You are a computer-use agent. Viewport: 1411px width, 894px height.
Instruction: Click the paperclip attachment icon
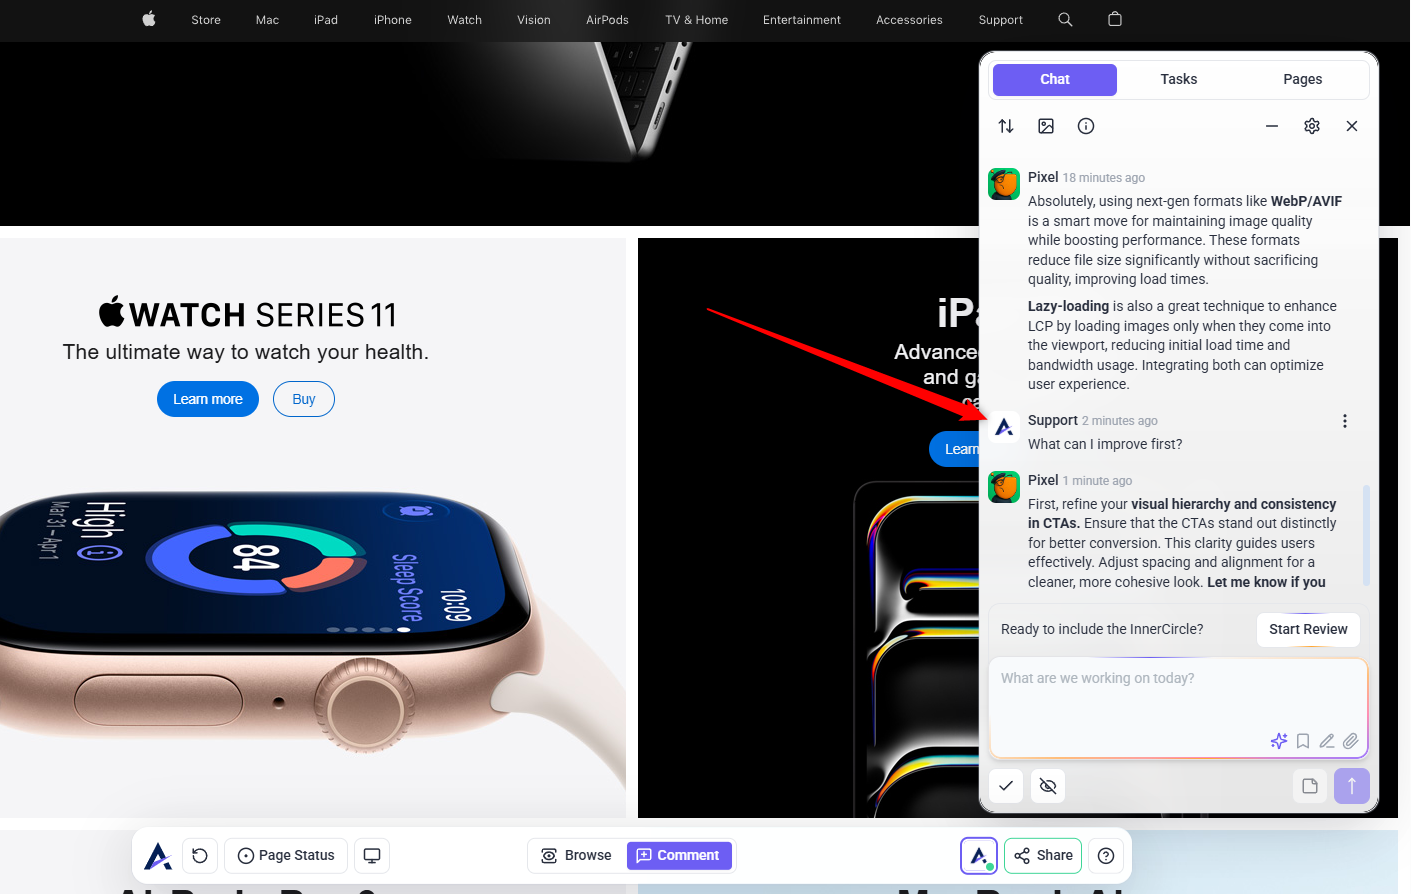point(1351,741)
